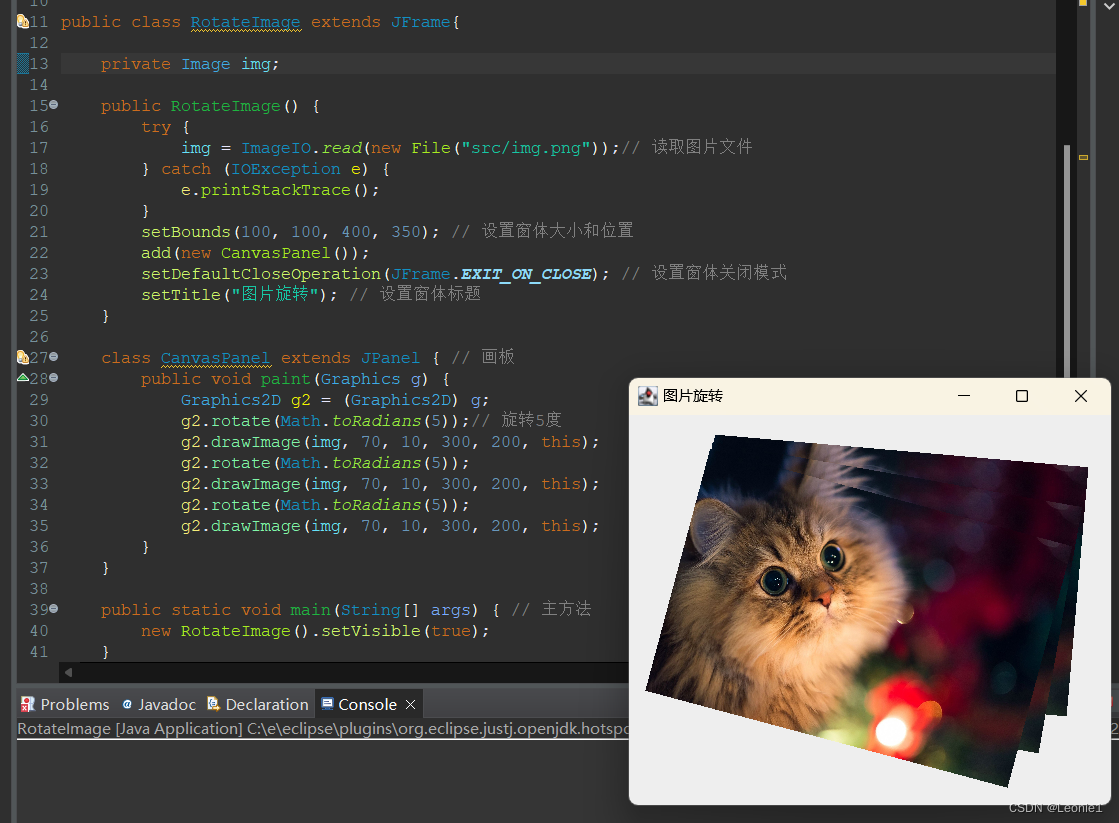Open the chevron dropdown at editor top right
The height and width of the screenshot is (823, 1119).
(x=1109, y=8)
